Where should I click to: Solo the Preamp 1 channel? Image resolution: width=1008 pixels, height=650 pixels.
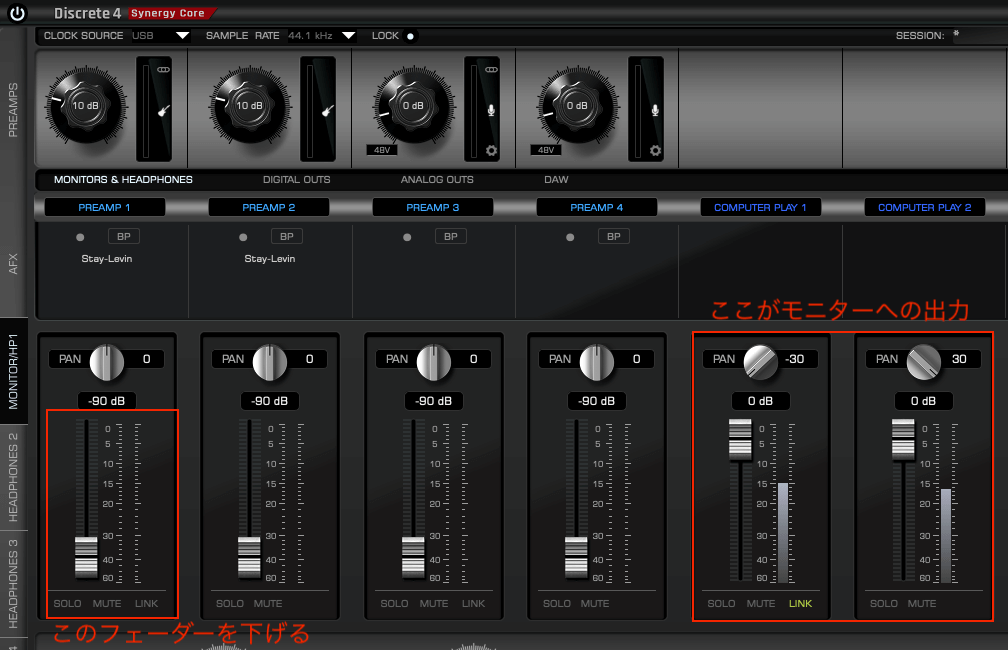pos(68,604)
